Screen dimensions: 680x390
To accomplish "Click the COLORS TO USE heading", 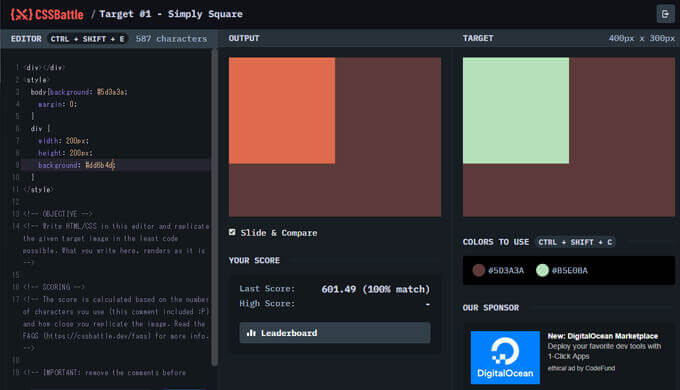I will pyautogui.click(x=496, y=242).
